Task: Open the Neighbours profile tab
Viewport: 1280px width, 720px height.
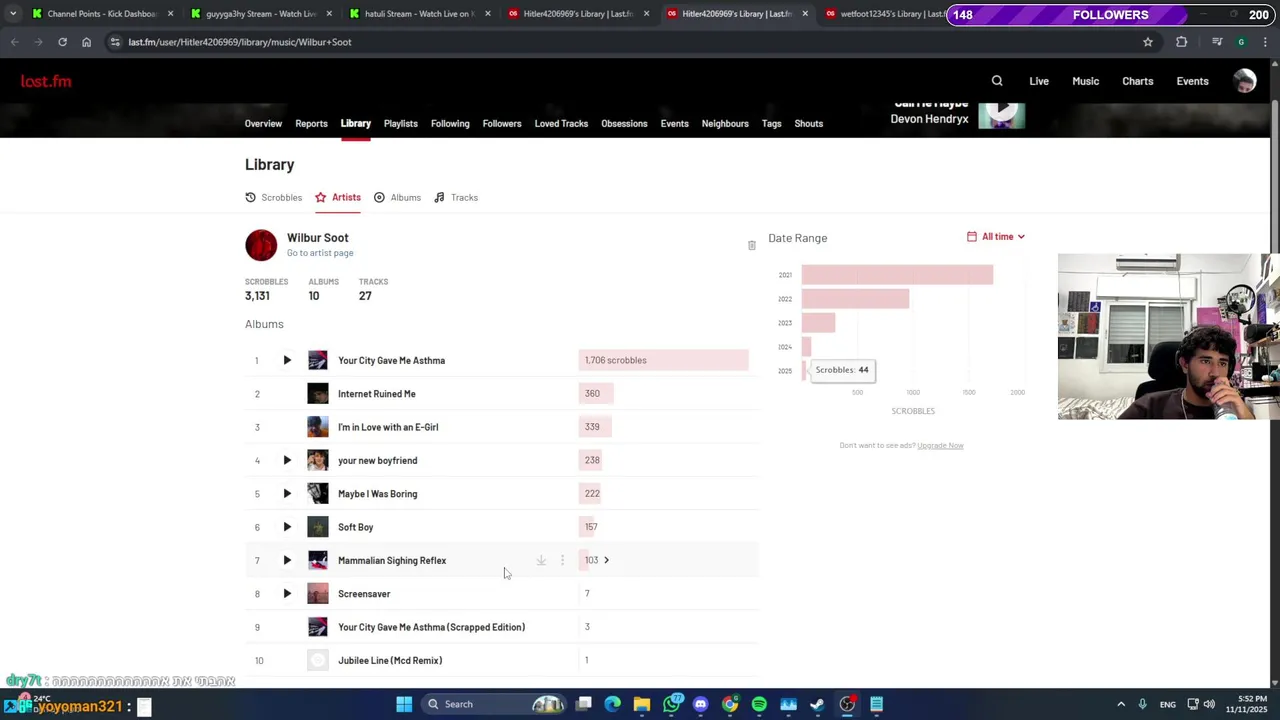Action: (725, 123)
